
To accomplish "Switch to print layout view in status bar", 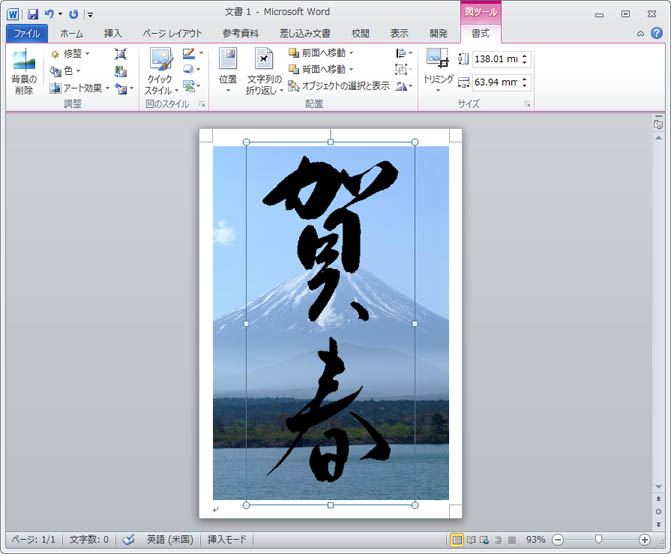I will pyautogui.click(x=457, y=540).
